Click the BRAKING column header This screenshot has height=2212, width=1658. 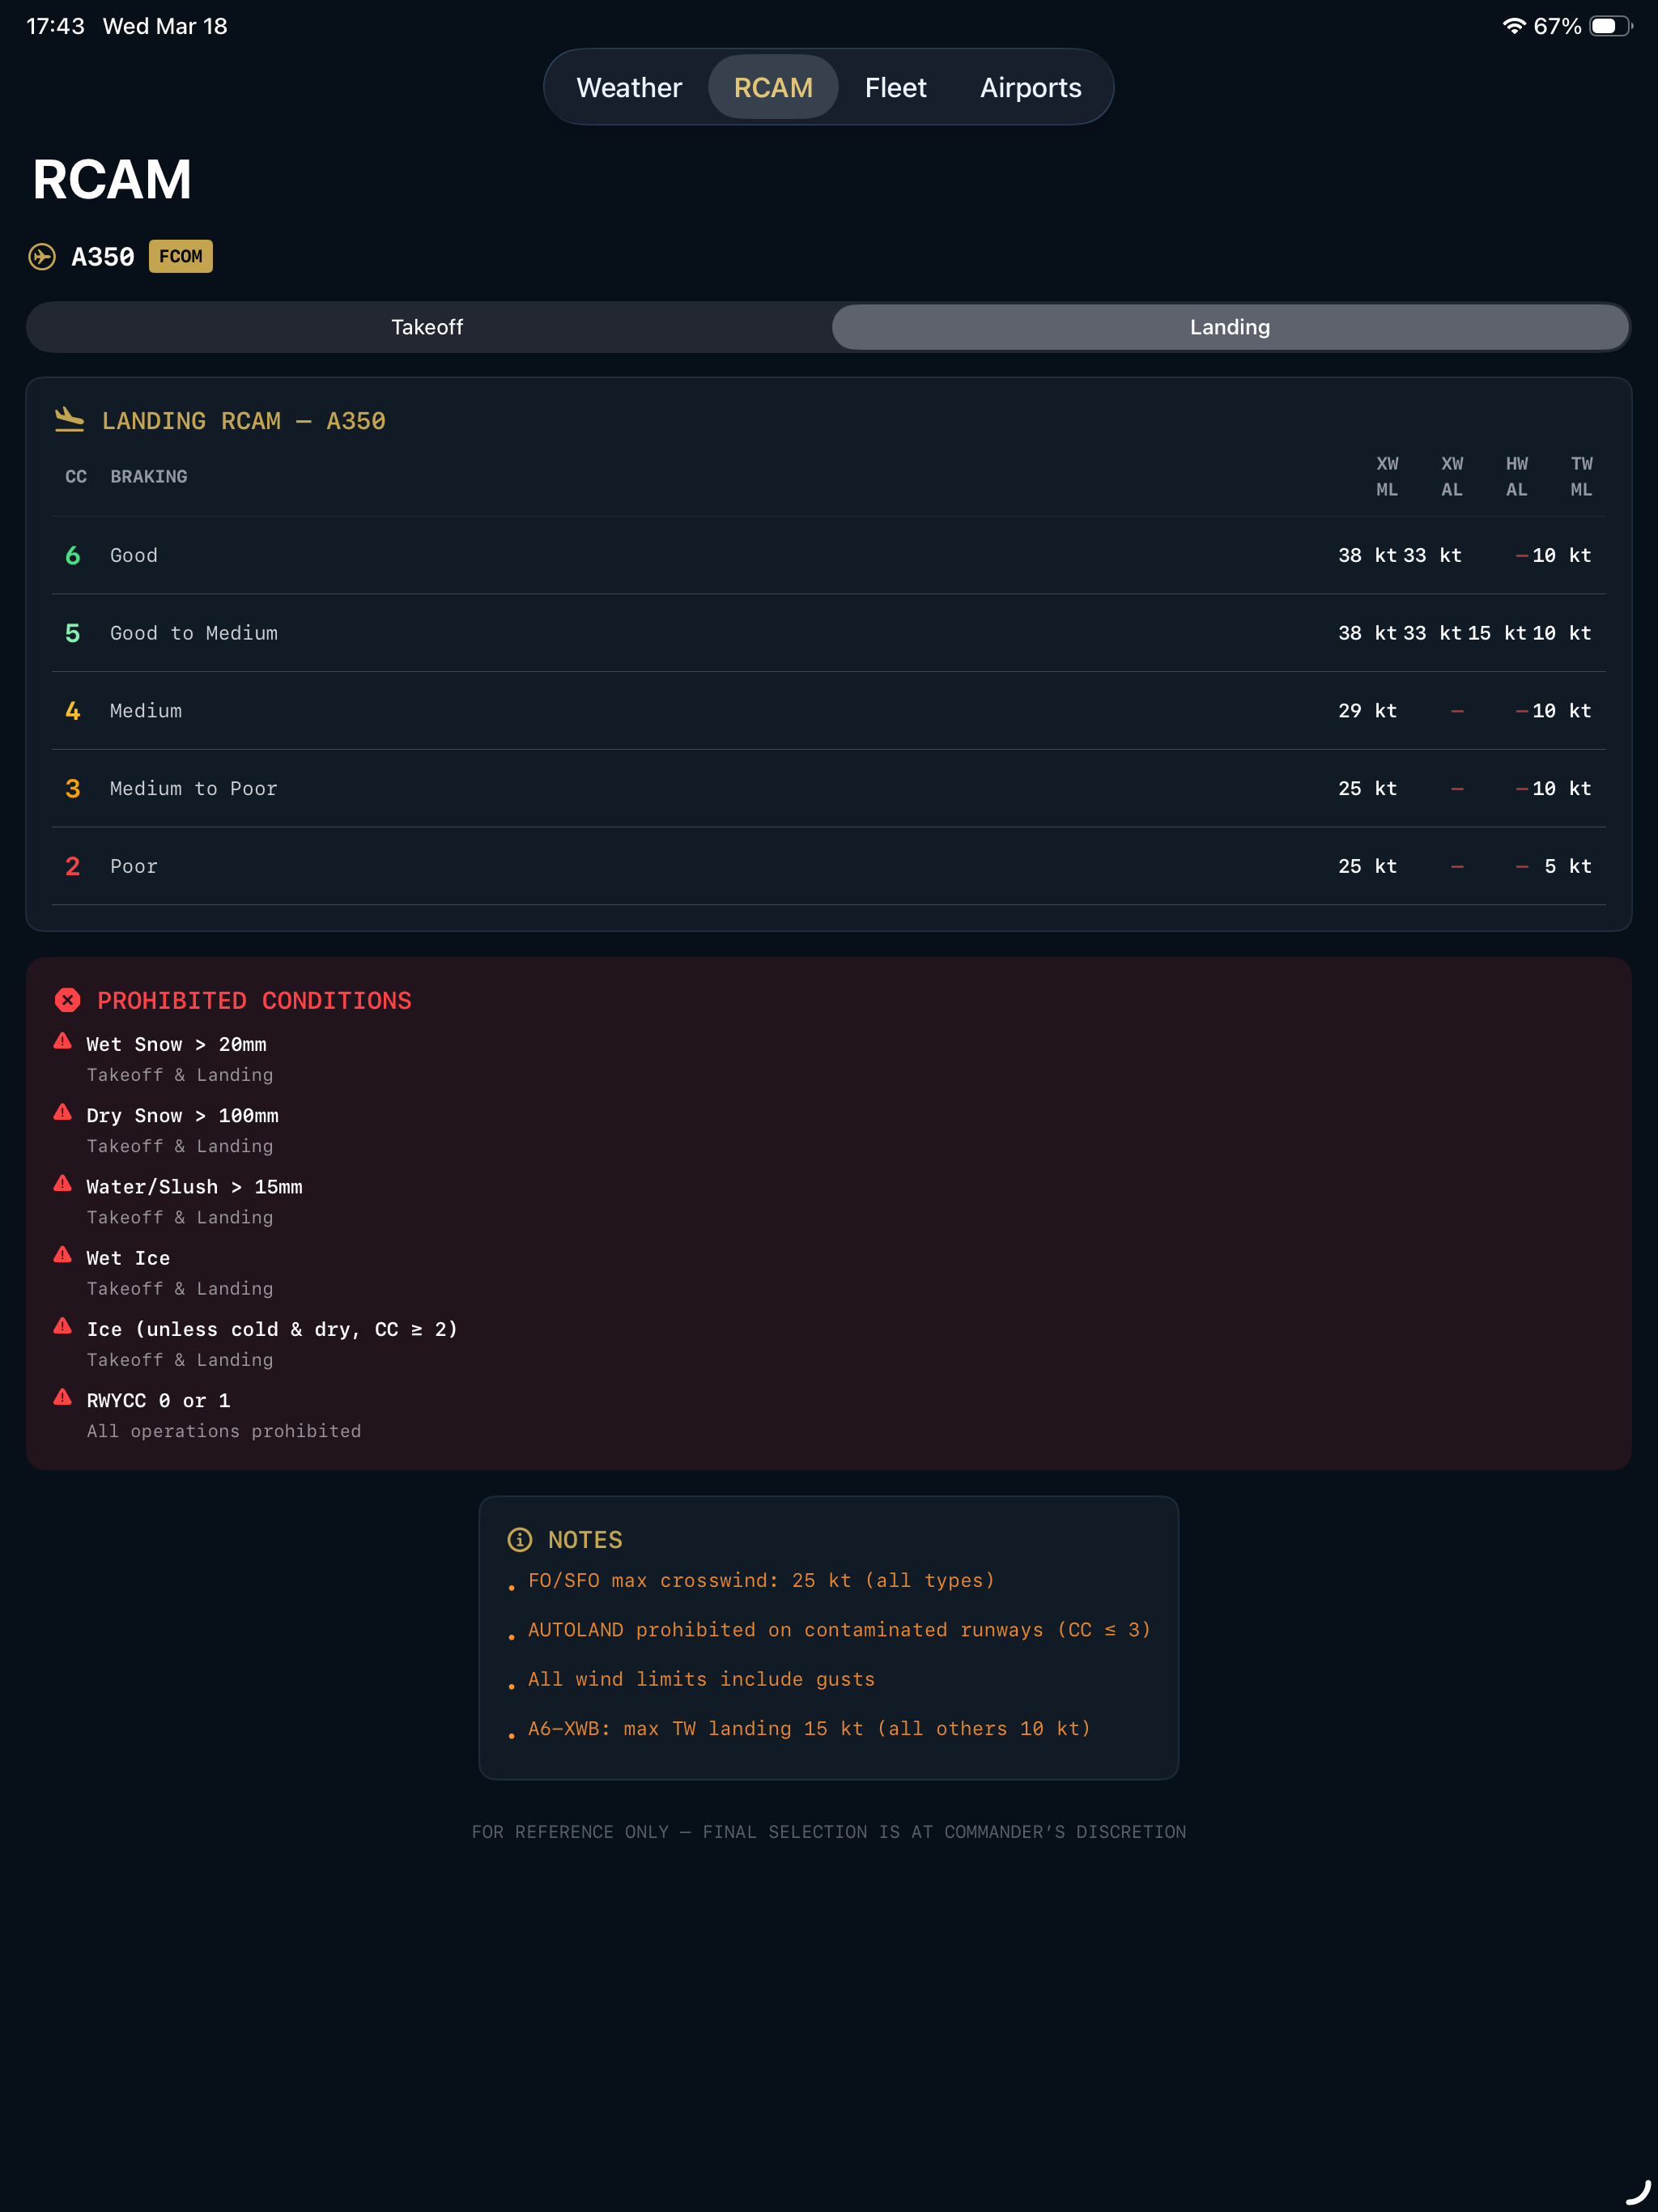(149, 476)
